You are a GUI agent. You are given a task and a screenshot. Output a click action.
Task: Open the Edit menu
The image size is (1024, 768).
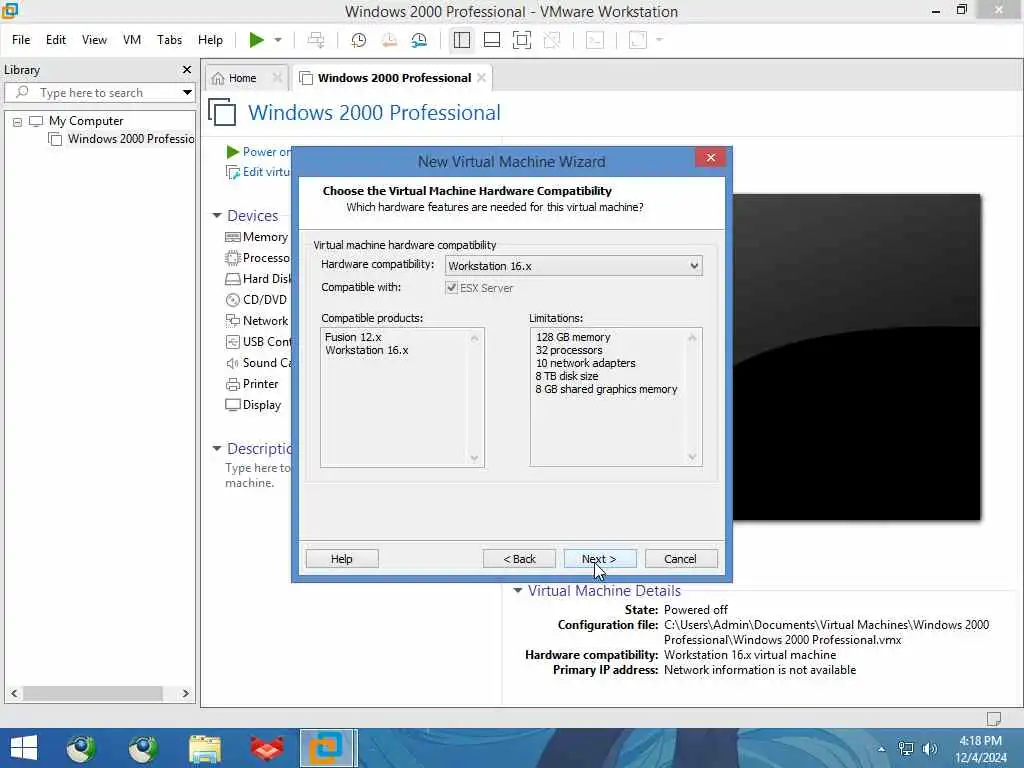coord(56,40)
